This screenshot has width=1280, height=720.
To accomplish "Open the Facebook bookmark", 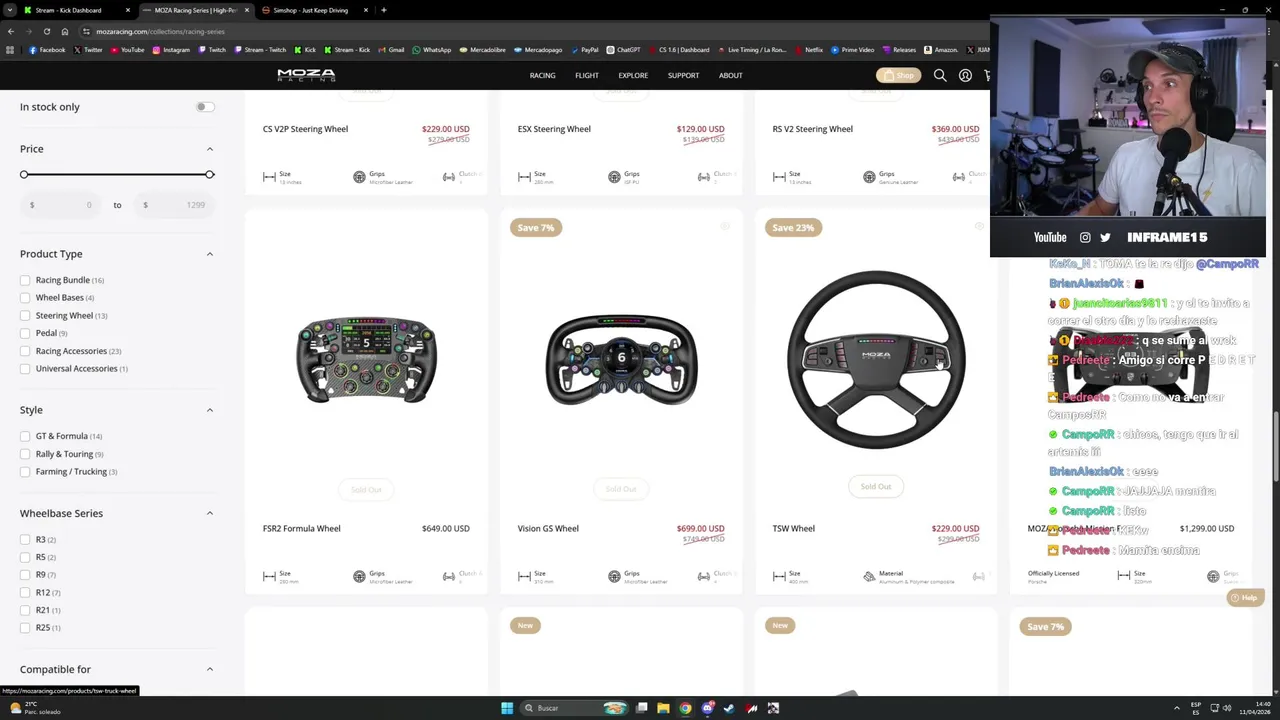I will pos(47,49).
